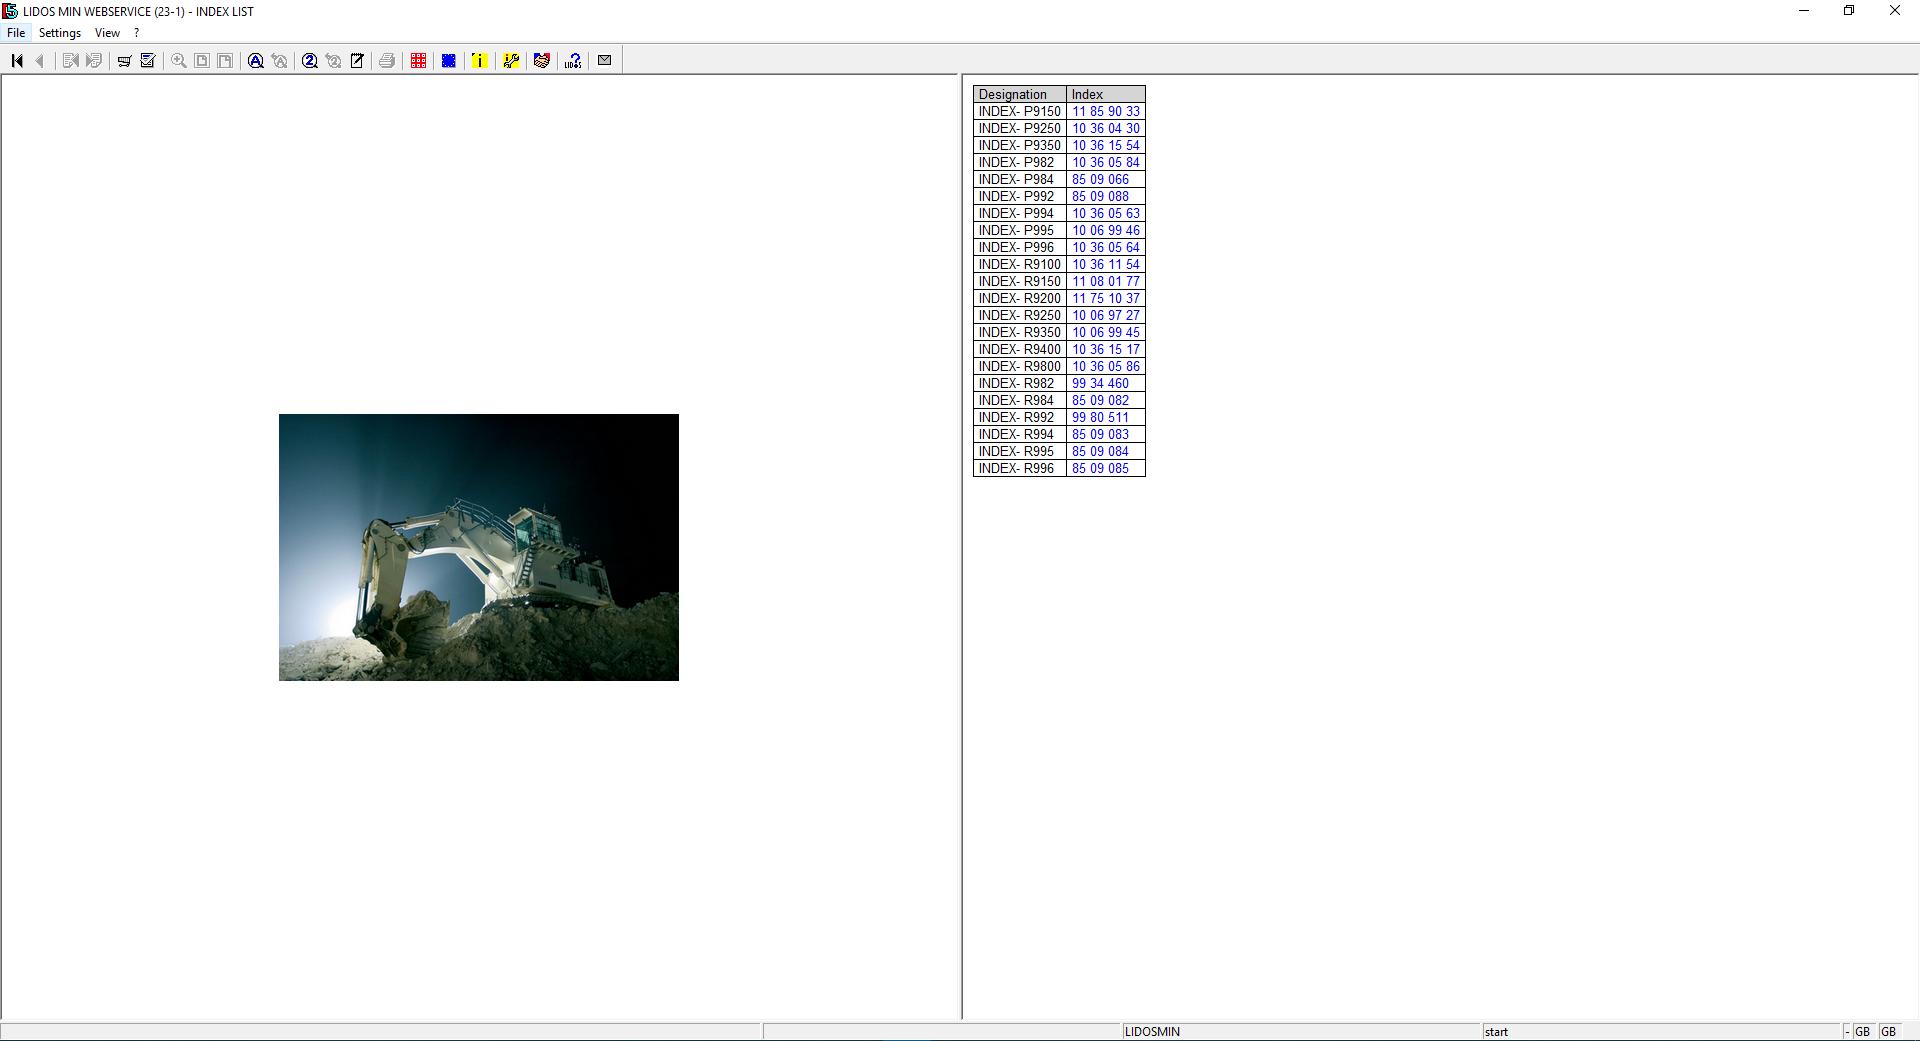
Task: Click the grayed repeat search 2 icon
Action: [334, 61]
